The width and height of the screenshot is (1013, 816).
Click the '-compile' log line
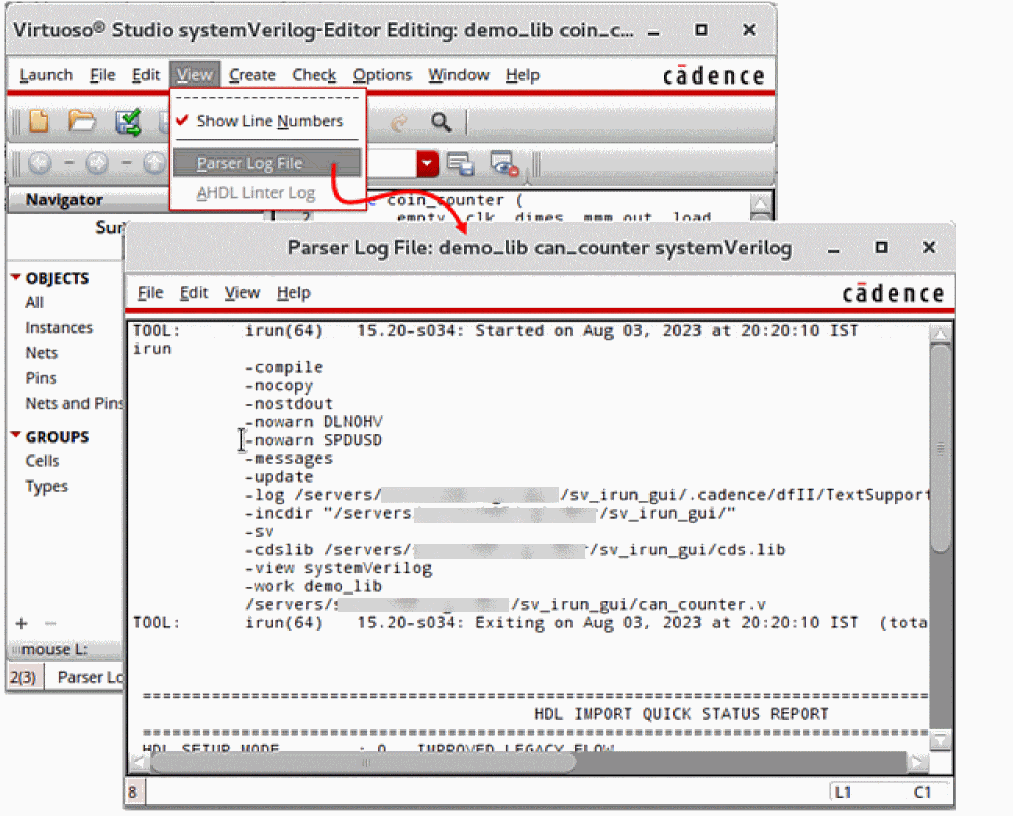tap(284, 367)
